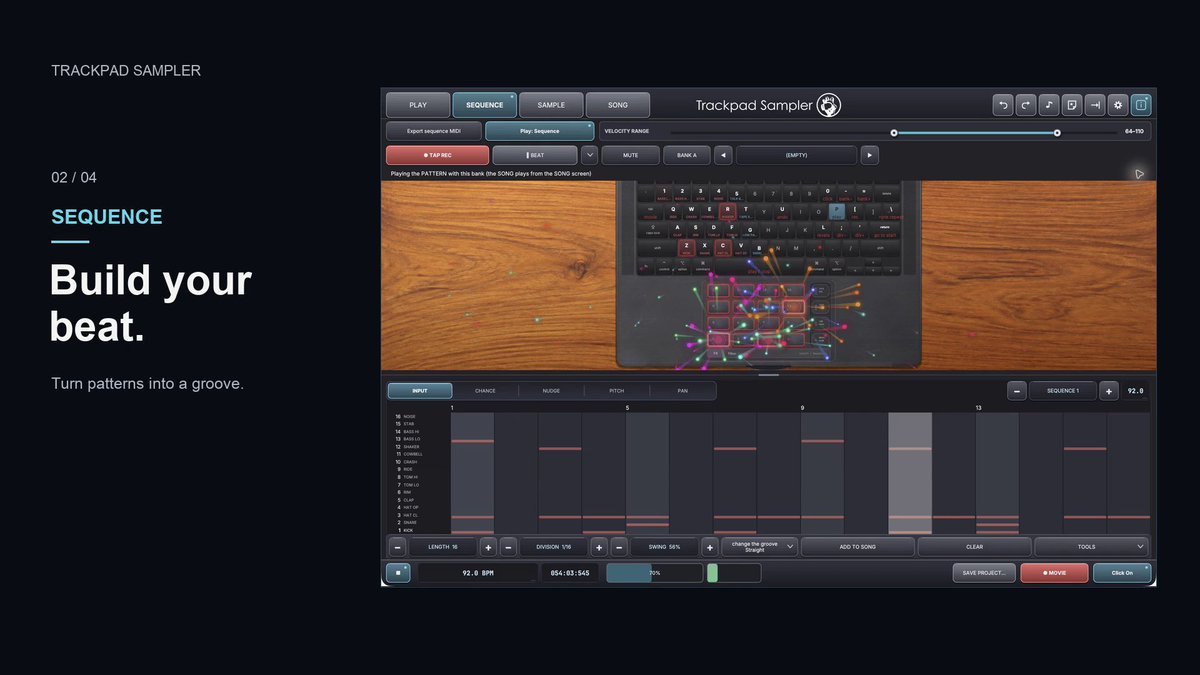Select the CHANCE lane tab
This screenshot has height=675, width=1200.
tap(485, 391)
